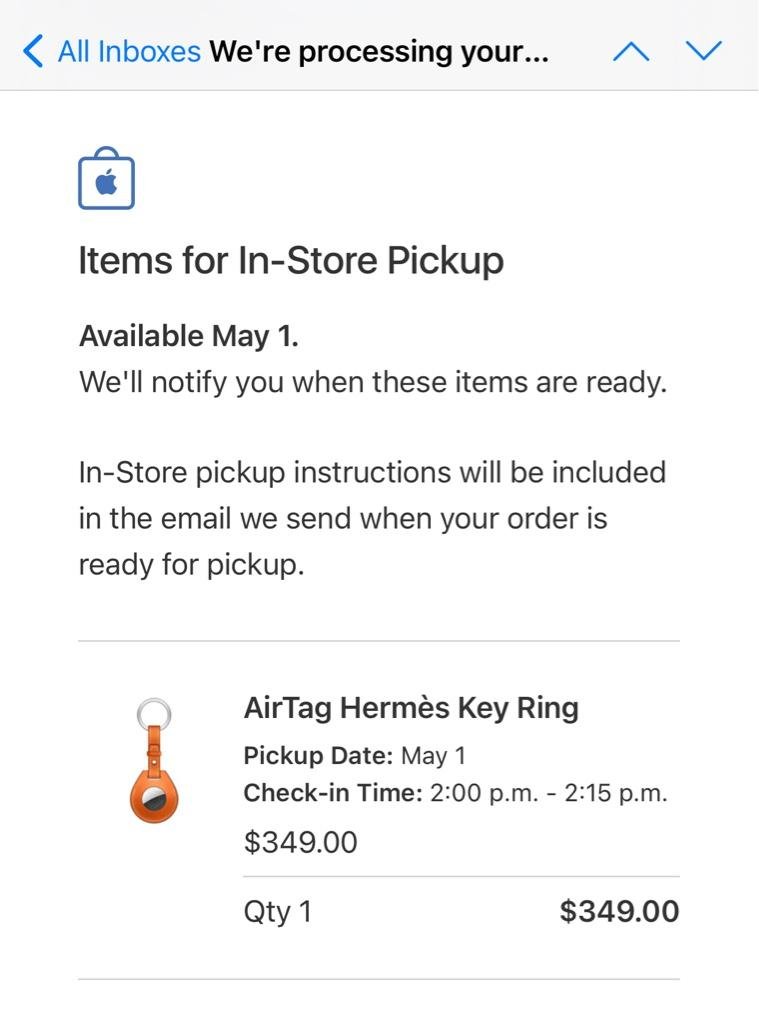
Task: Tap the unit price under Check-in Time
Action: click(x=300, y=842)
